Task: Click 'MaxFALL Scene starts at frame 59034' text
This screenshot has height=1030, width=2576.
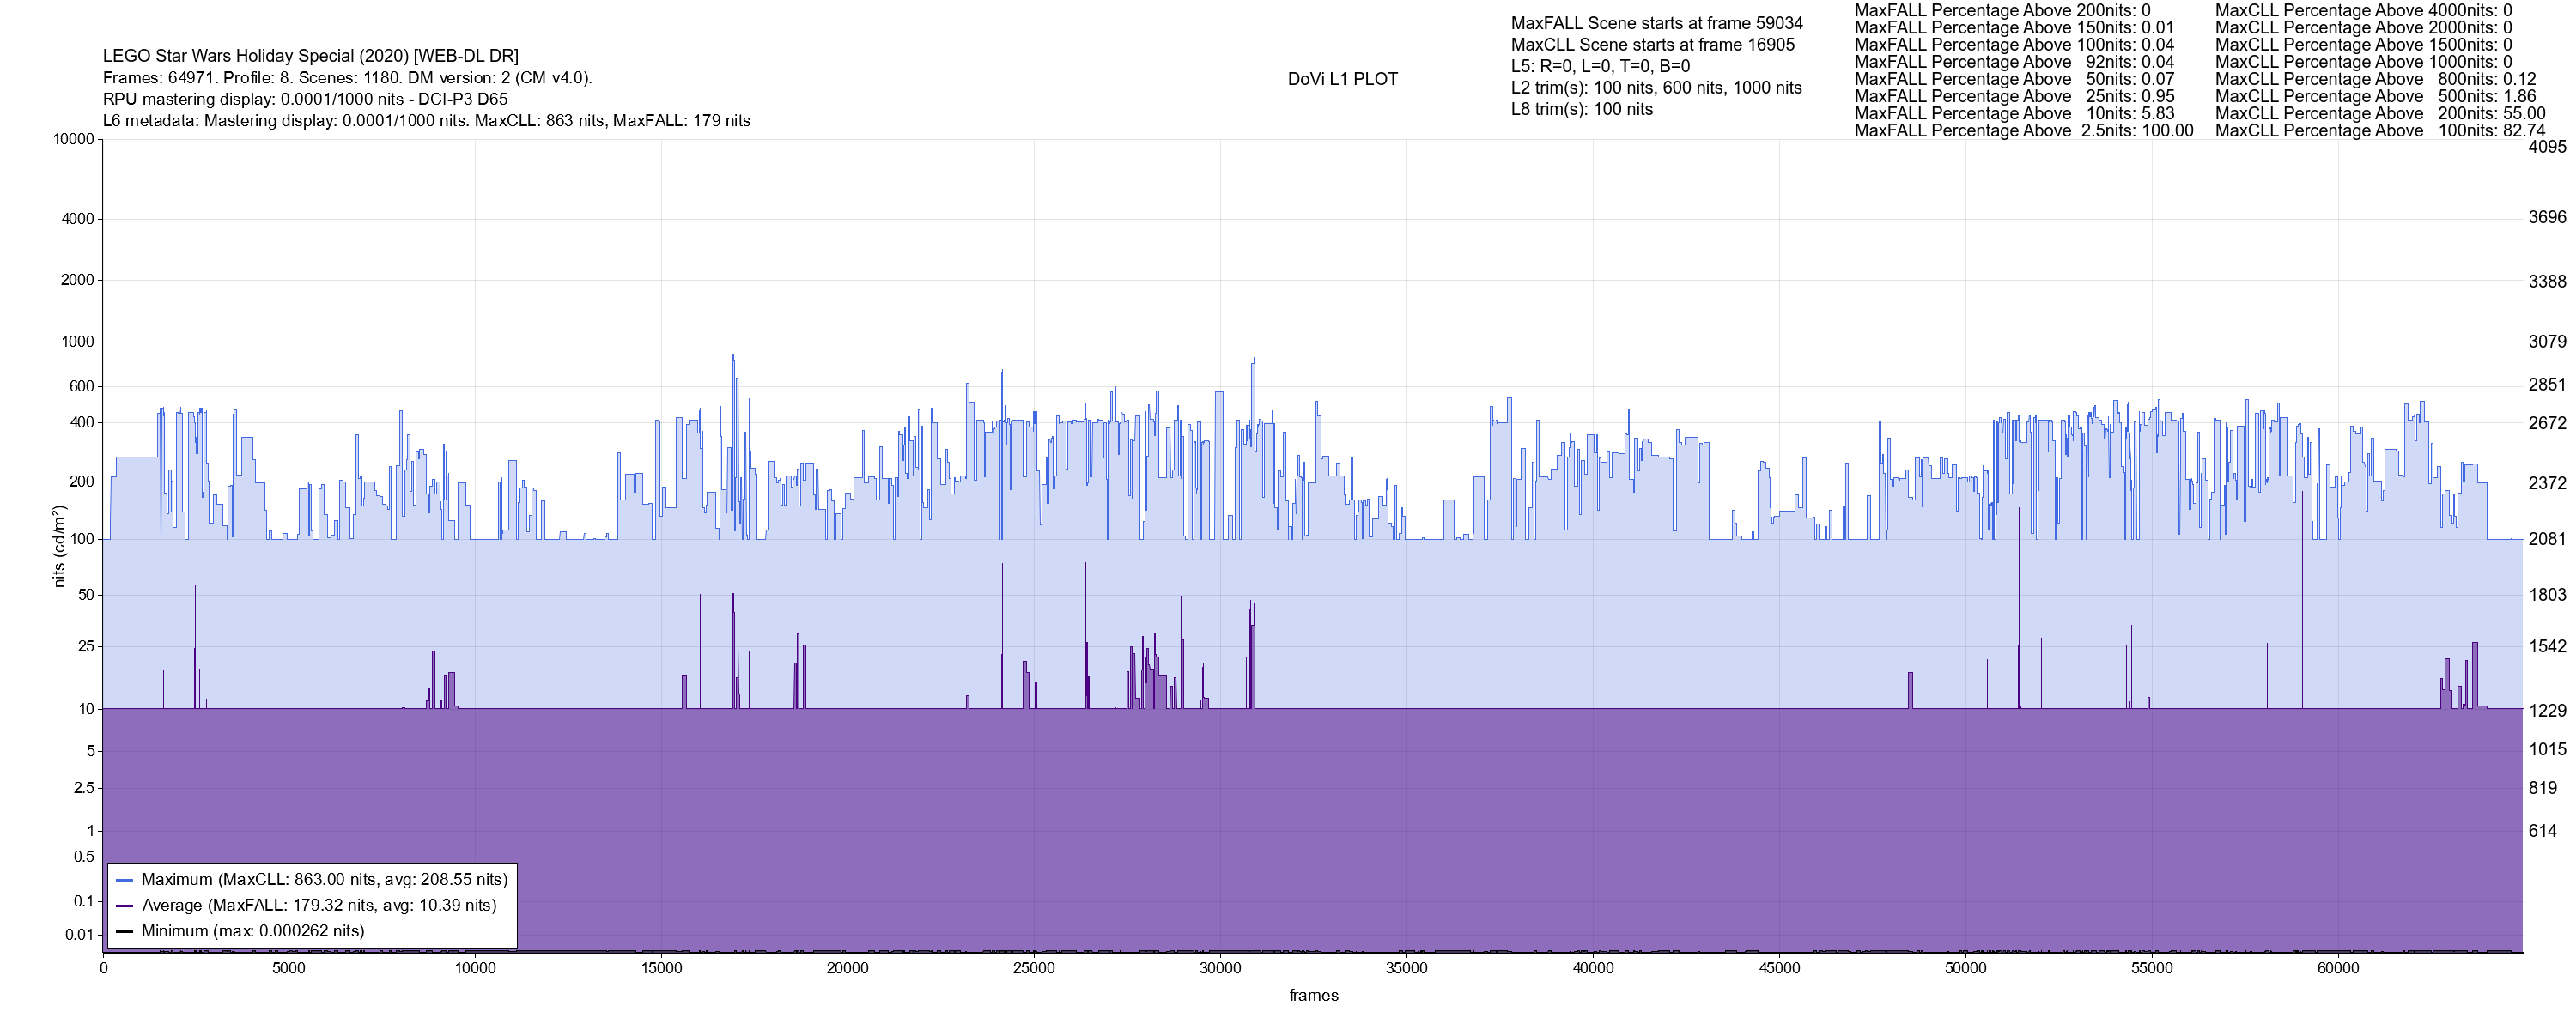Action: (1656, 23)
